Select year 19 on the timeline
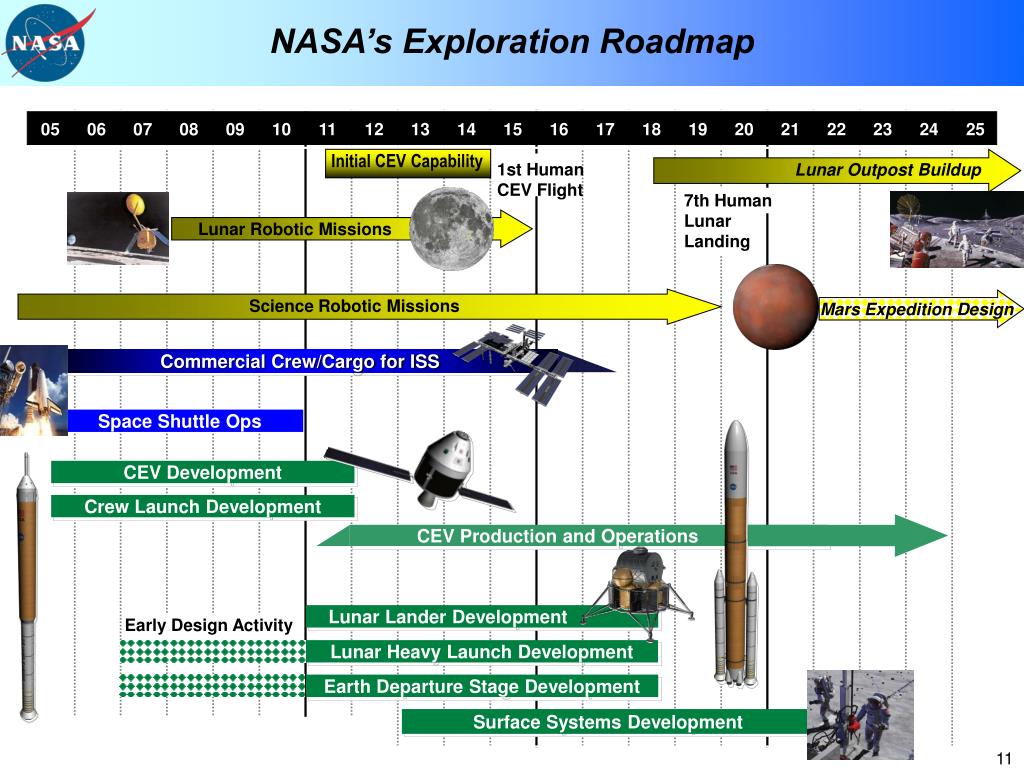The image size is (1024, 768). tap(698, 129)
